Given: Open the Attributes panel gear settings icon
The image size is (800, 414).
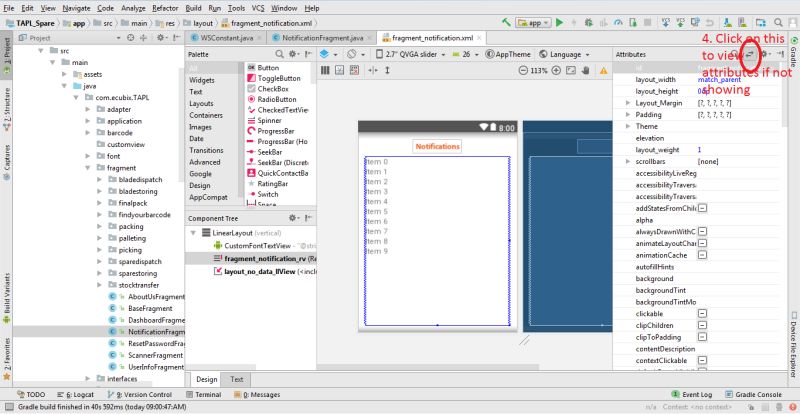Looking at the screenshot, I should (x=765, y=54).
